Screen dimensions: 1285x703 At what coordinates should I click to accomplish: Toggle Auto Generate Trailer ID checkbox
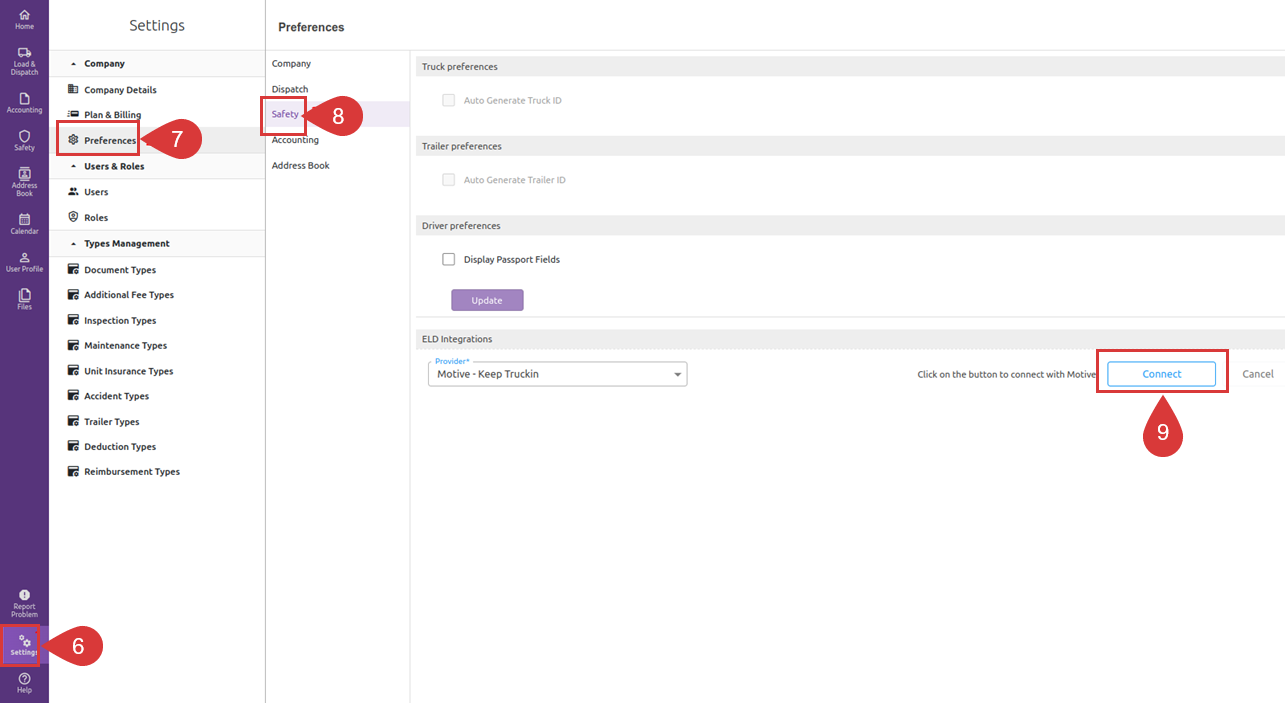[x=449, y=180]
